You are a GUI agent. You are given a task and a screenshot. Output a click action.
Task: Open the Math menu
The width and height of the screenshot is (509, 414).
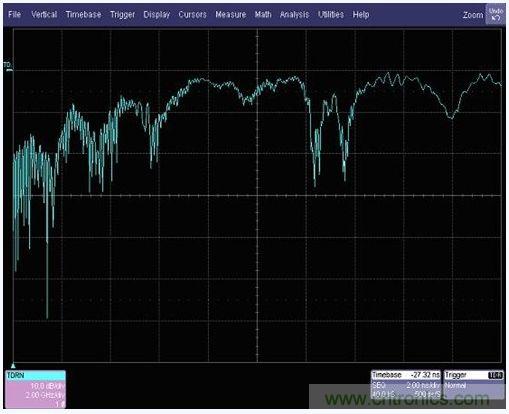263,14
